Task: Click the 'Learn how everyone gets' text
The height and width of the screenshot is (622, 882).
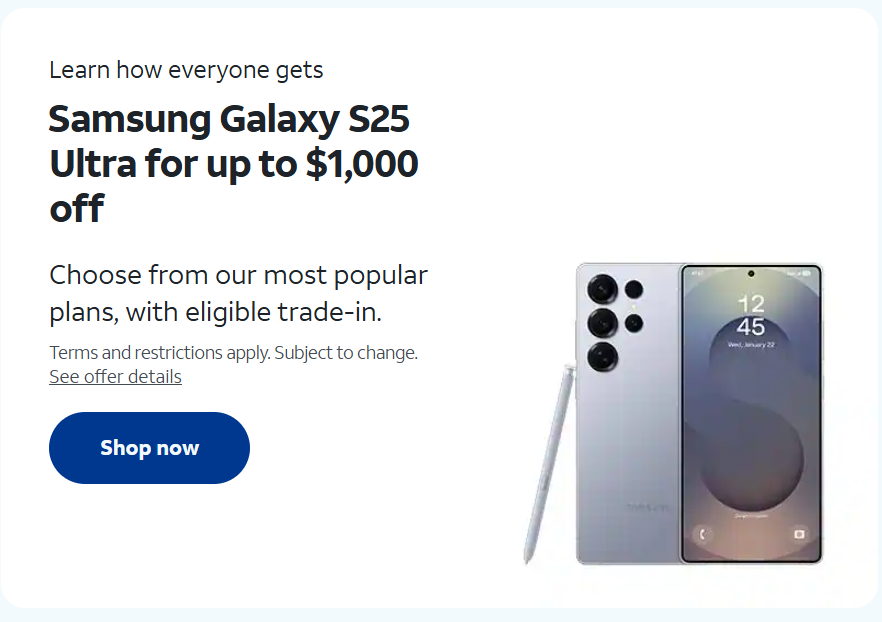Action: pos(186,70)
